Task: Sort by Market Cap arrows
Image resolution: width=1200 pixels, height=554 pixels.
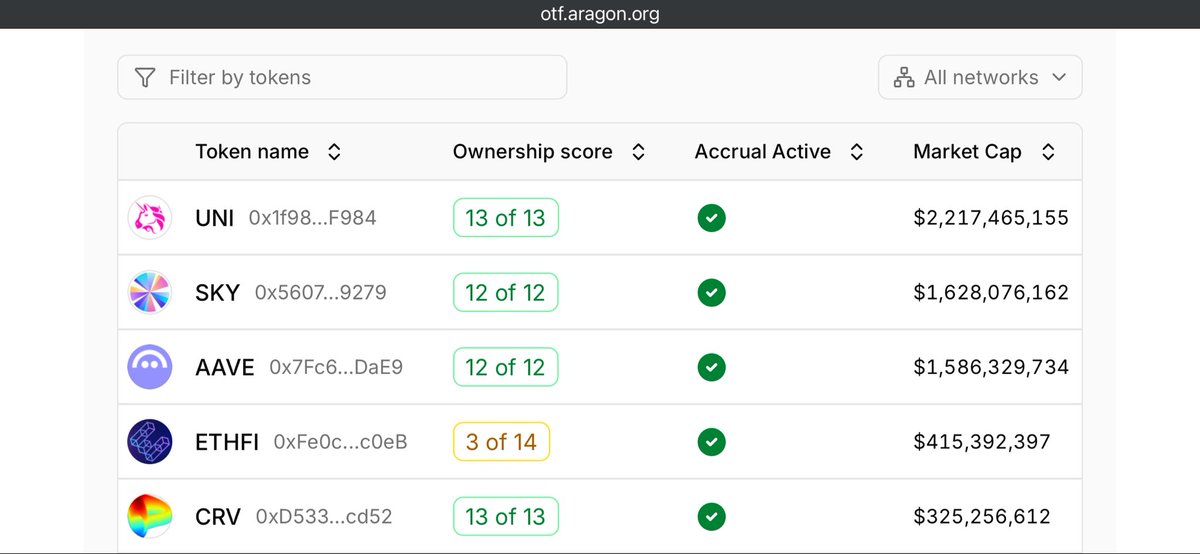Action: pos(1047,152)
